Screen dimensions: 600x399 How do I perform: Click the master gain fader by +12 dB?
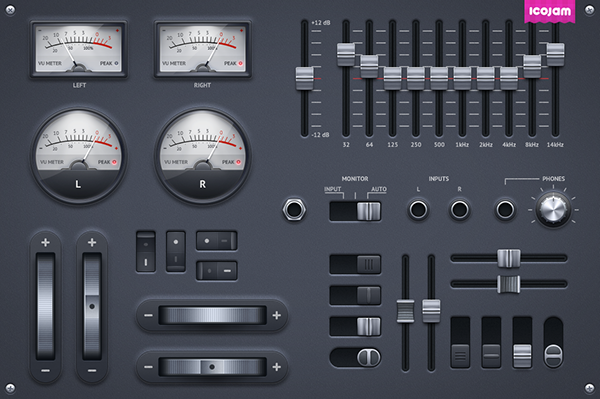[305, 78]
